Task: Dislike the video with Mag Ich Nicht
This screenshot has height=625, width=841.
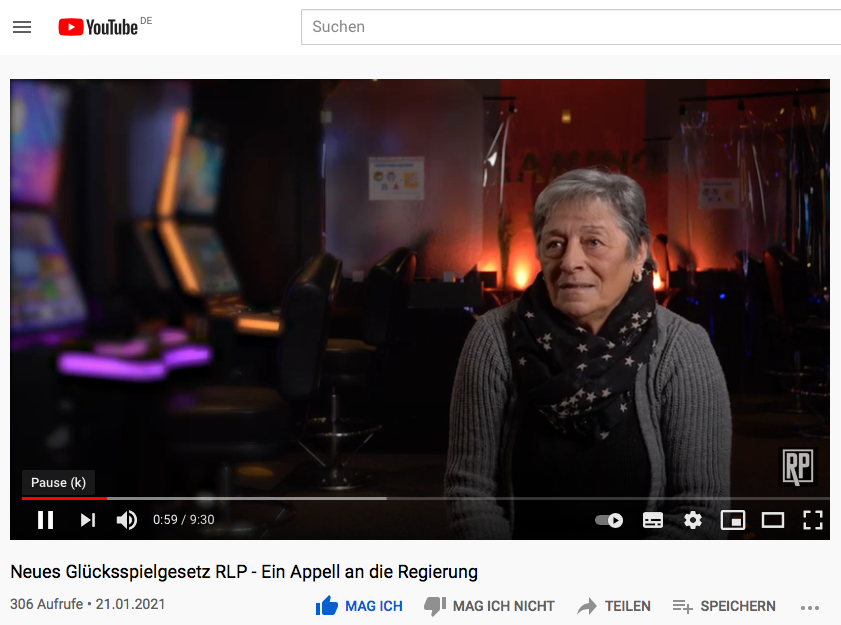Action: pyautogui.click(x=489, y=606)
